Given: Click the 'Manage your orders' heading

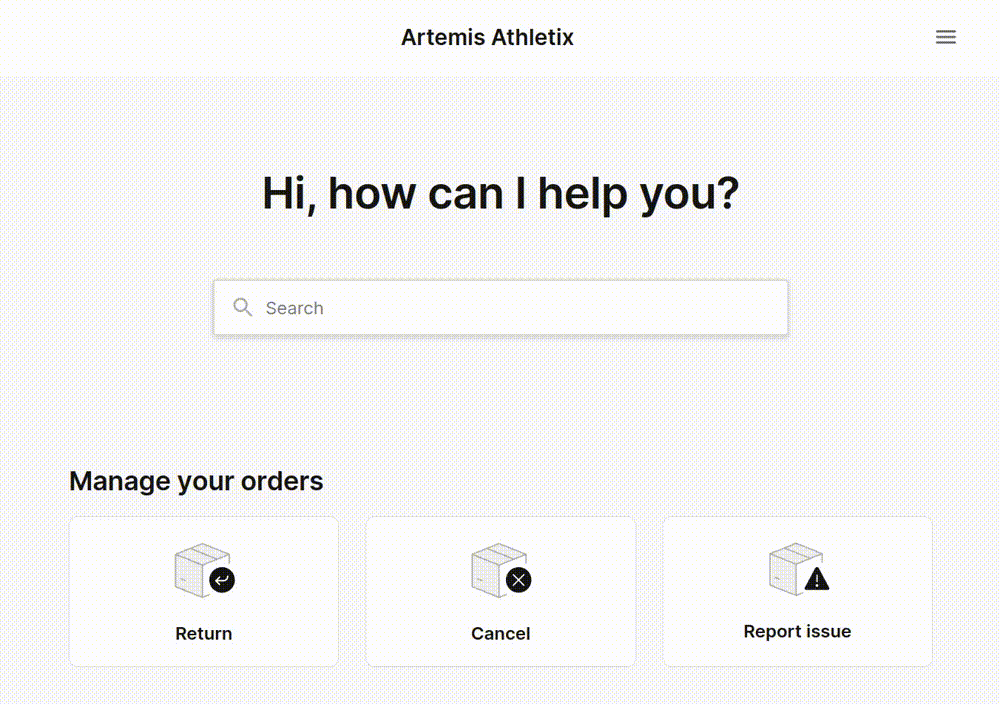Looking at the screenshot, I should [x=196, y=481].
